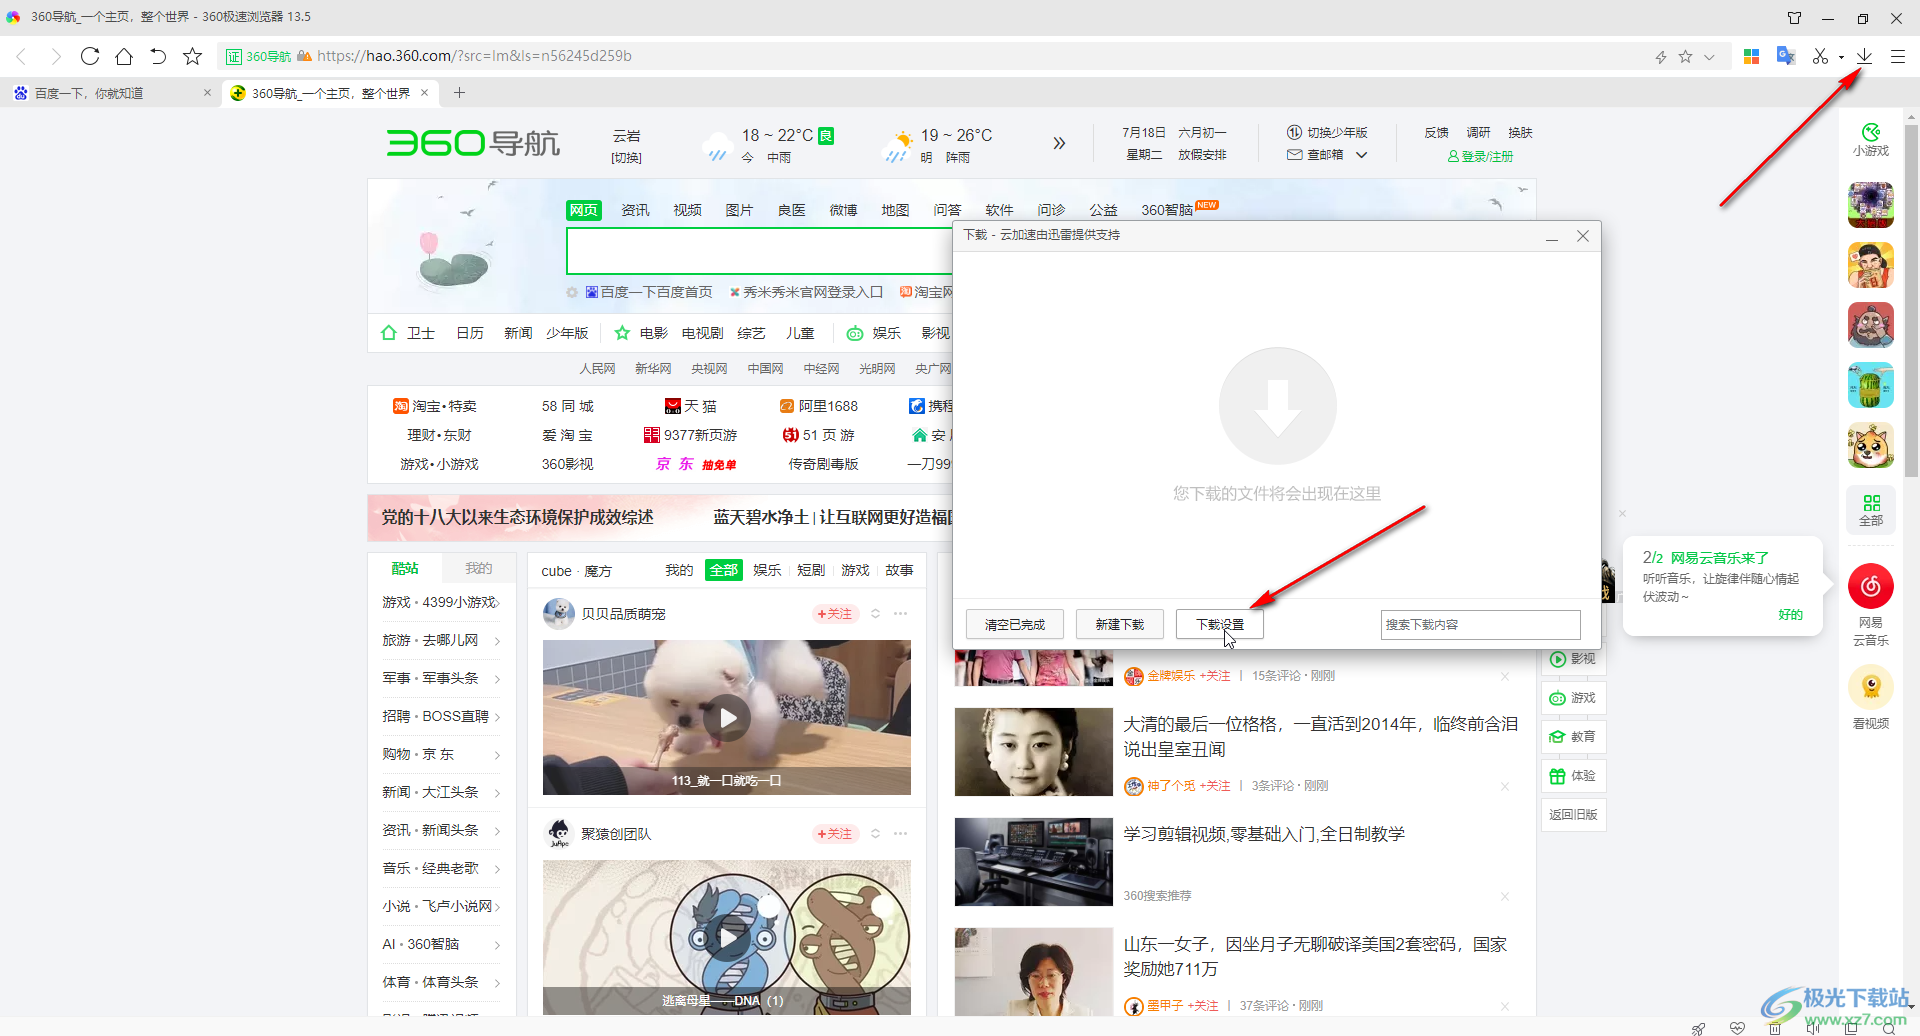Click 新建下载 button
Screen dimensions: 1920x1036
(x=1120, y=624)
